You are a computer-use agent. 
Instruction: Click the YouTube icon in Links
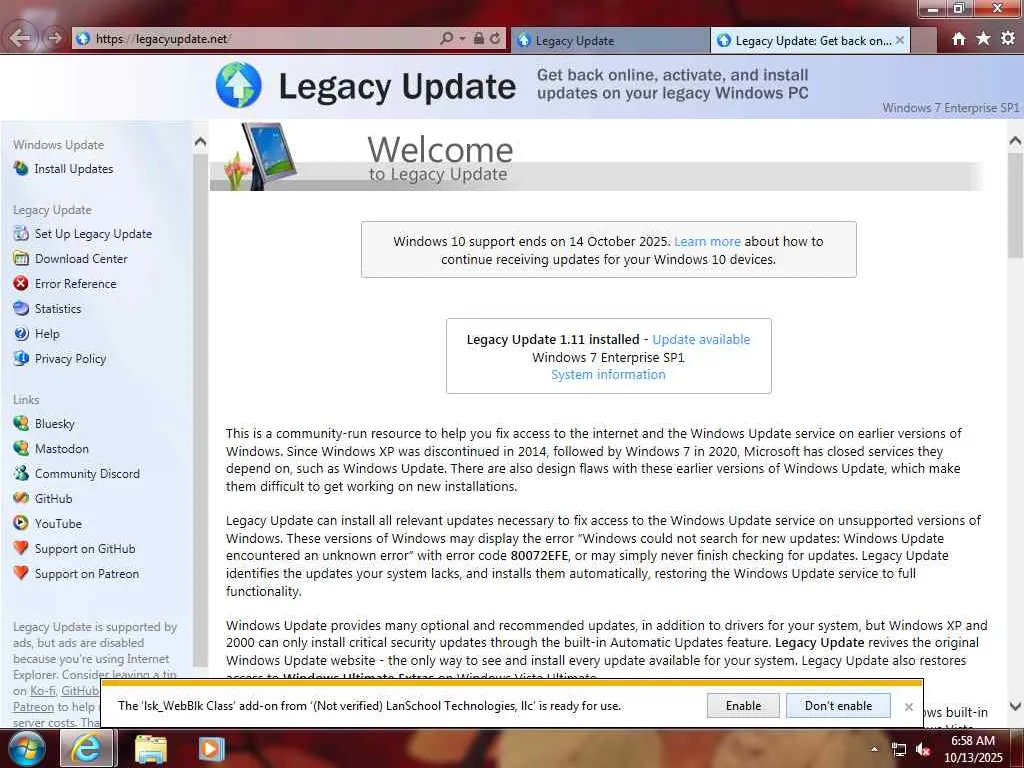pos(21,523)
